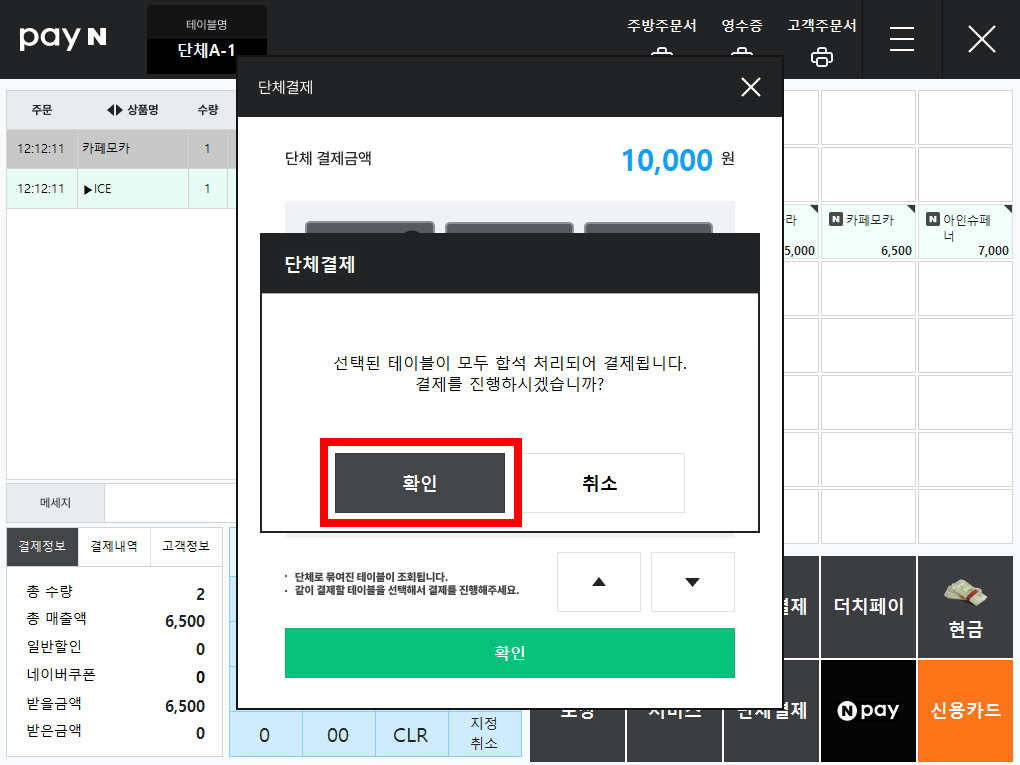The image size is (1020, 765).
Task: Switch to the 결제내역 tab
Action: (x=114, y=546)
